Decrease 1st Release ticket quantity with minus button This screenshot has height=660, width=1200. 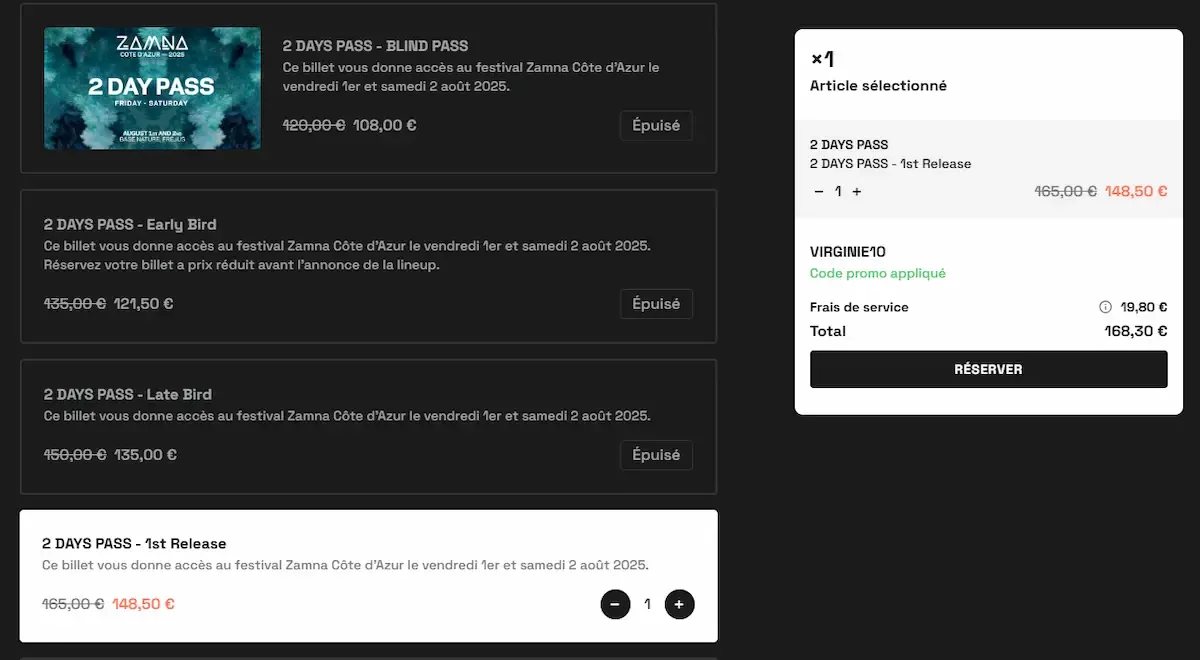tap(615, 604)
